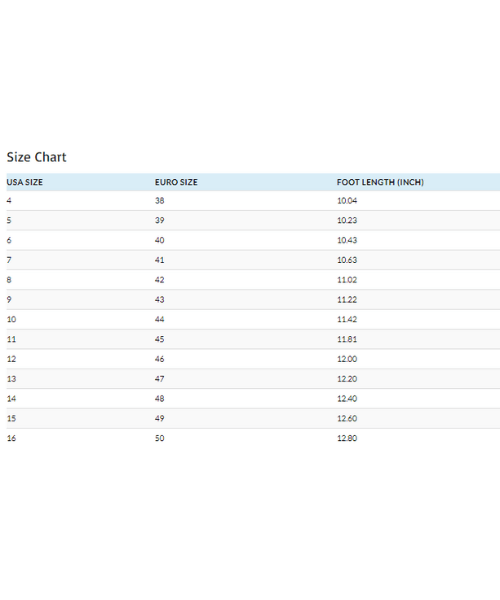Select USA size 7 row
Screen dimensions: 500x600
[x=253, y=260]
